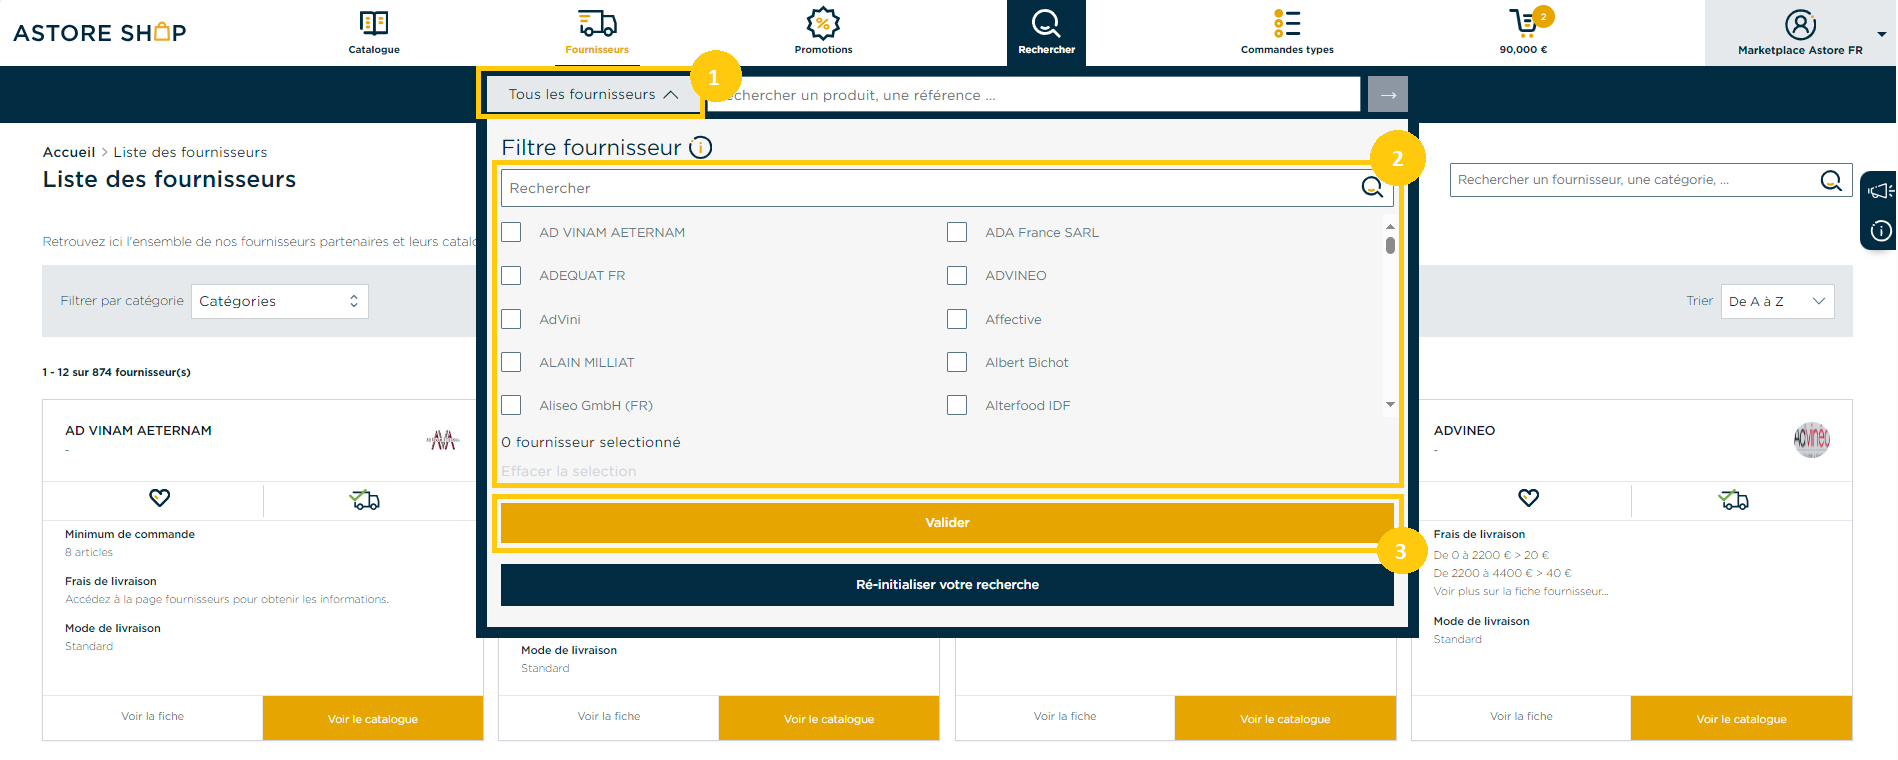Show Filtre fournisseur info tooltip
This screenshot has height=760, width=1898.
(701, 147)
